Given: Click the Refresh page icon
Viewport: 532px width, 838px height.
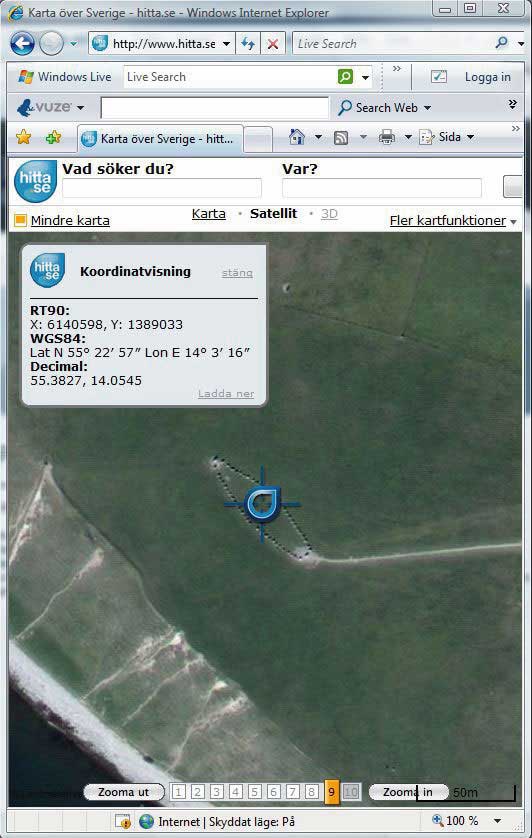Looking at the screenshot, I should (248, 44).
